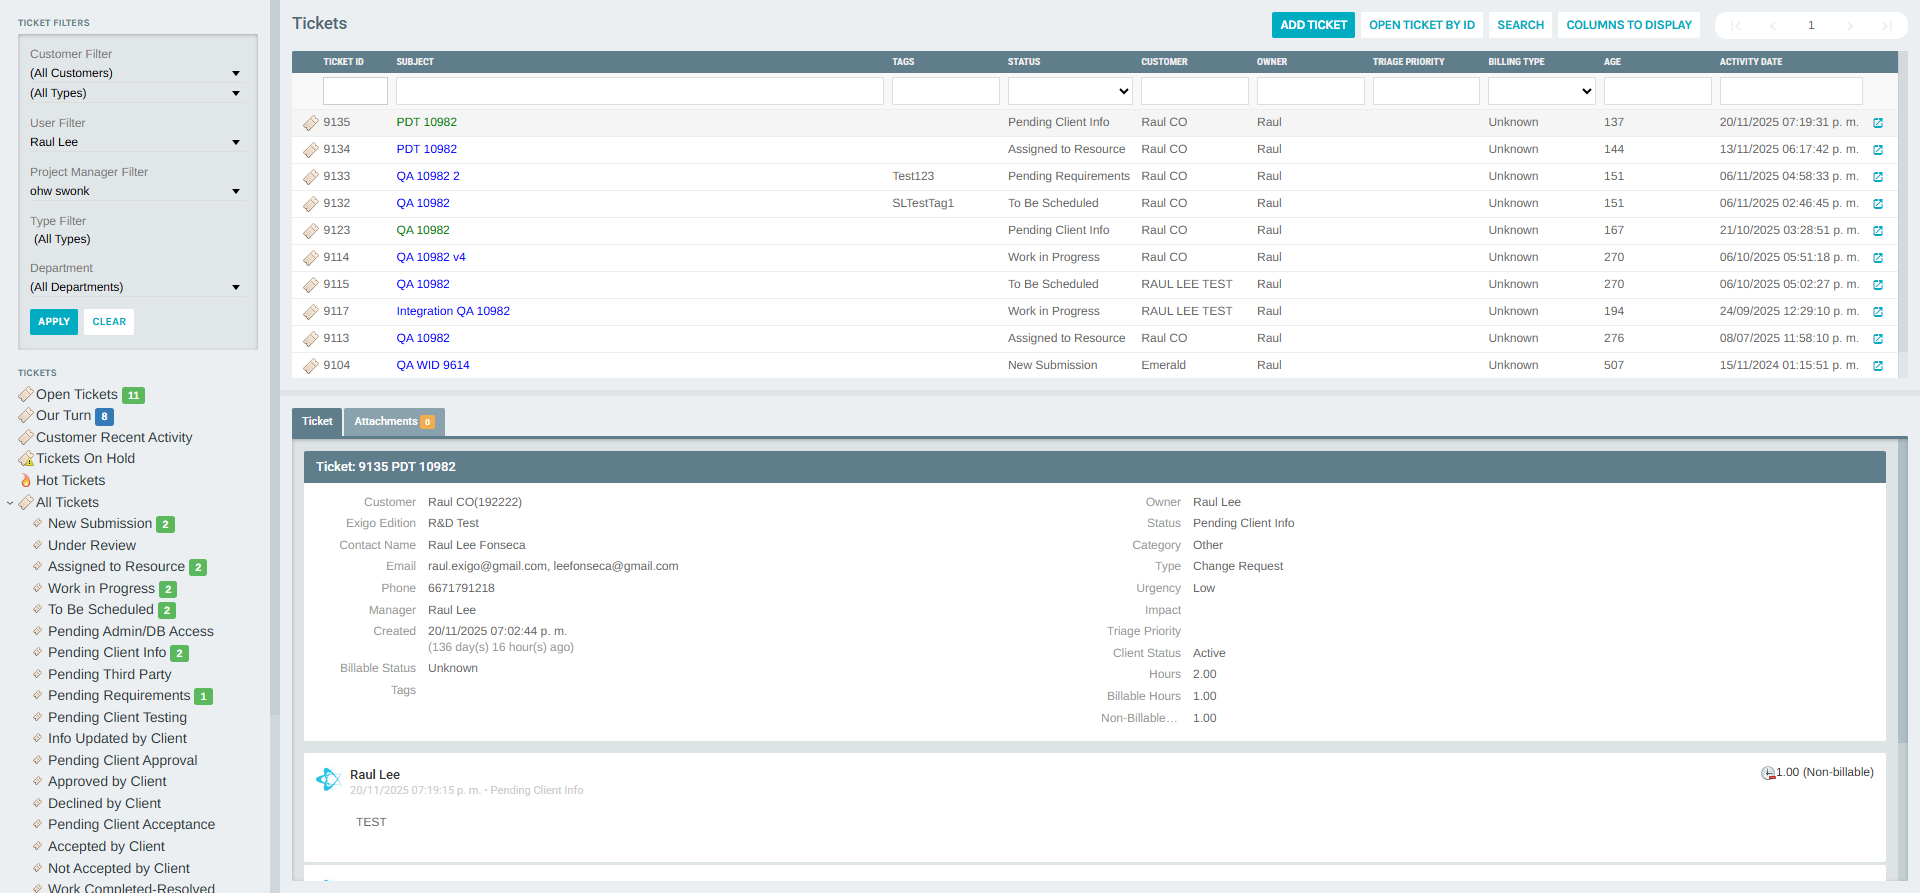Open the Integration QA 10982 ticket link
The height and width of the screenshot is (893, 1920).
point(453,311)
